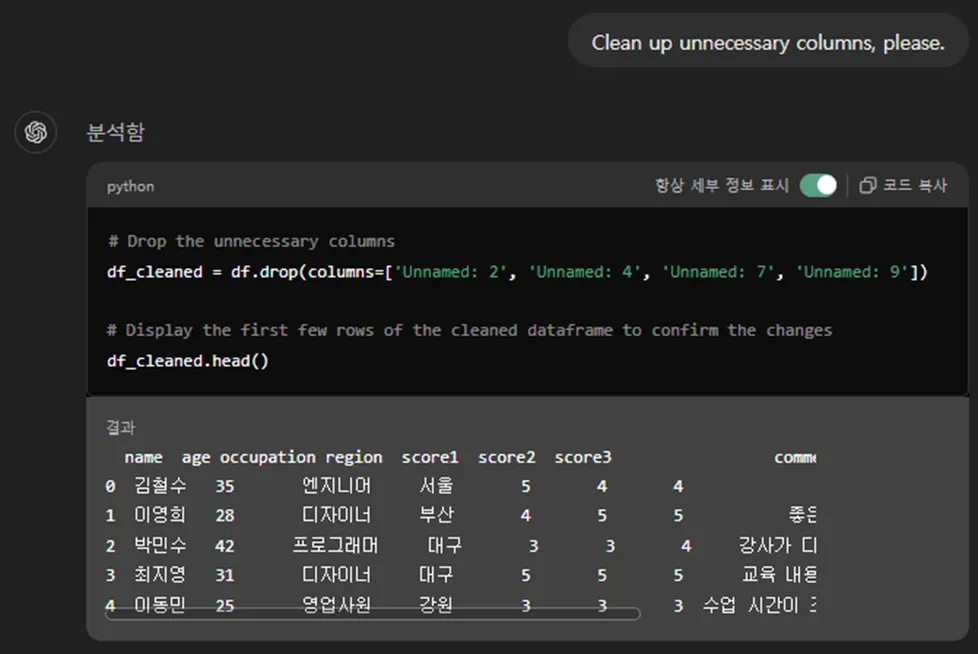Image resolution: width=978 pixels, height=654 pixels.
Task: Click the age value 31 cell
Action: [224, 576]
